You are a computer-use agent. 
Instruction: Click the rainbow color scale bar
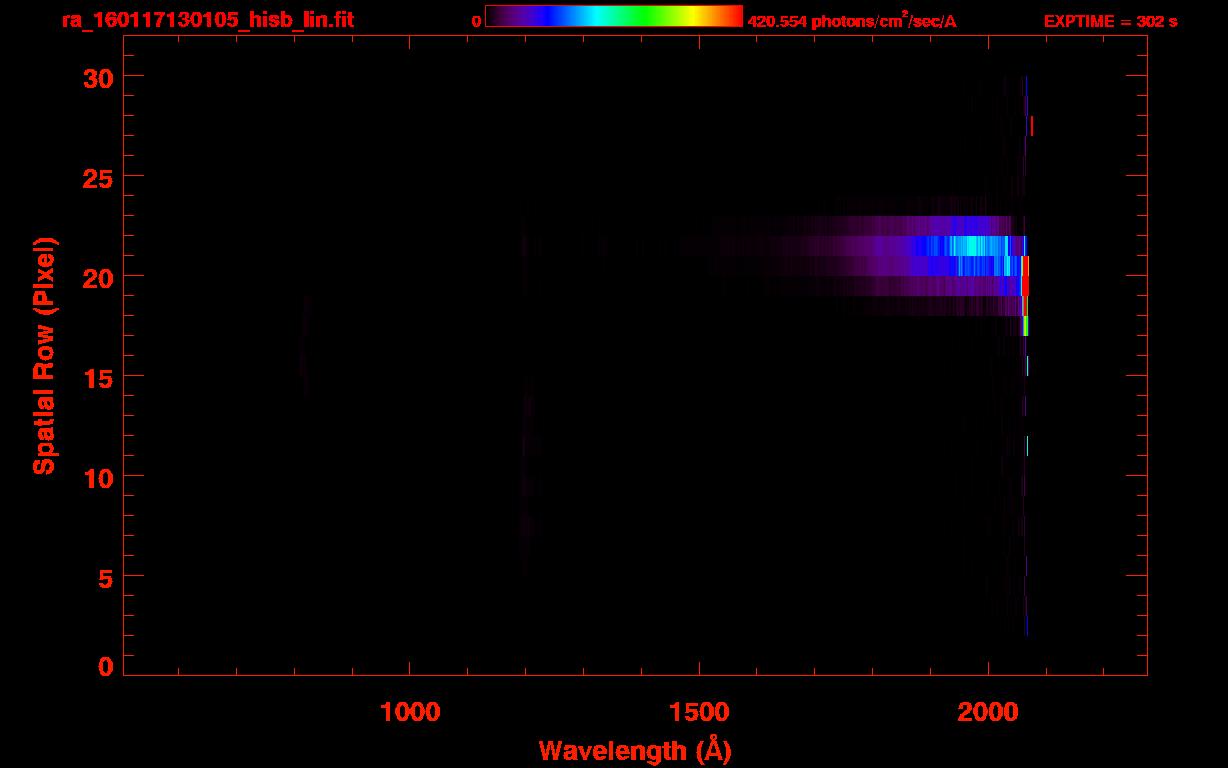pyautogui.click(x=614, y=16)
